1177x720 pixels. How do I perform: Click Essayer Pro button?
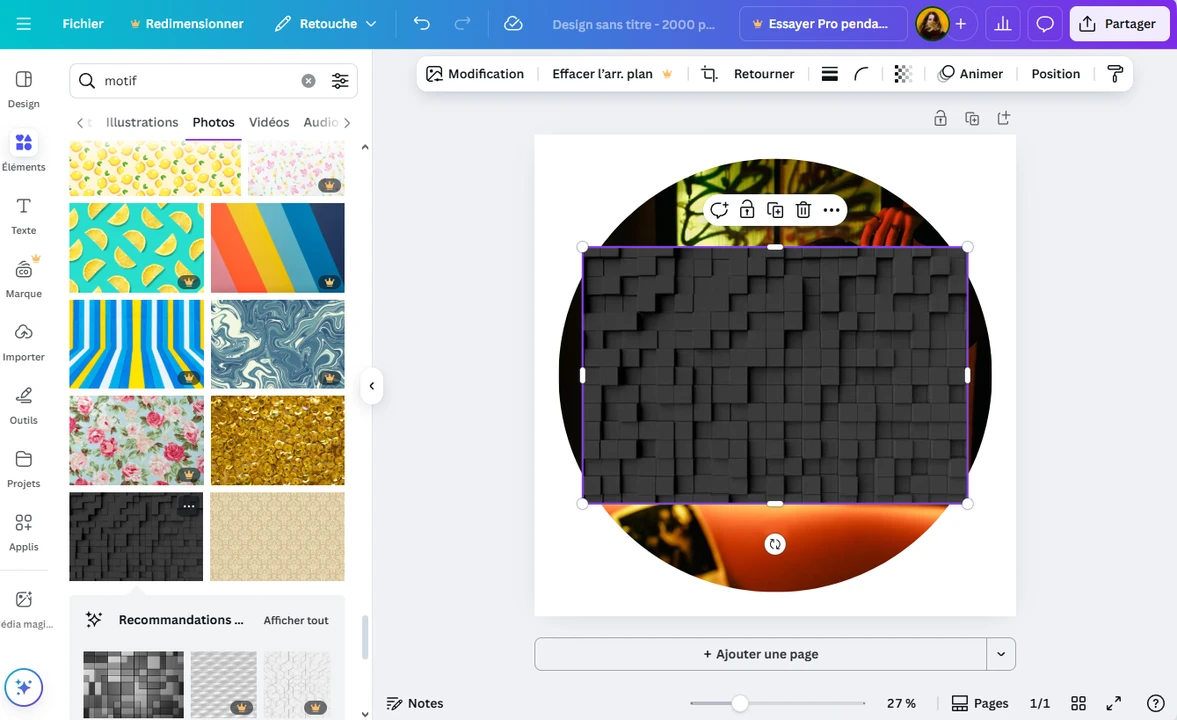[x=822, y=24]
